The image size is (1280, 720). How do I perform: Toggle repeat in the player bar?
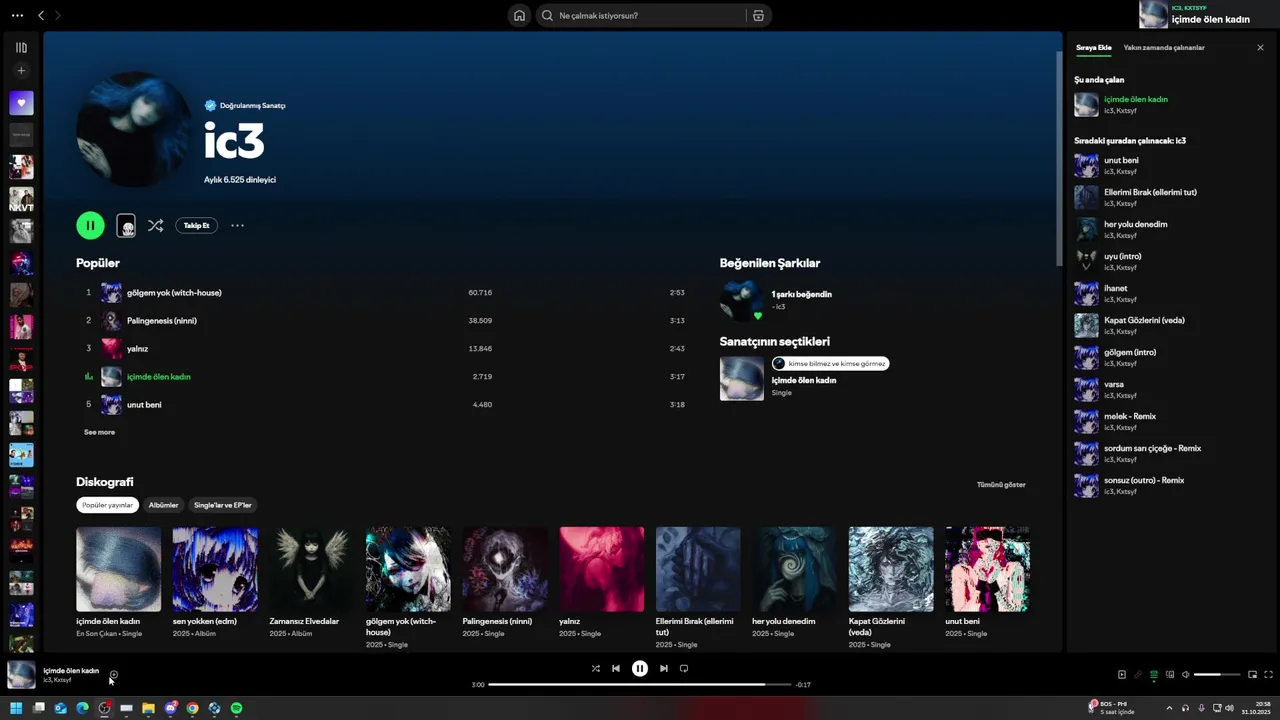(684, 668)
